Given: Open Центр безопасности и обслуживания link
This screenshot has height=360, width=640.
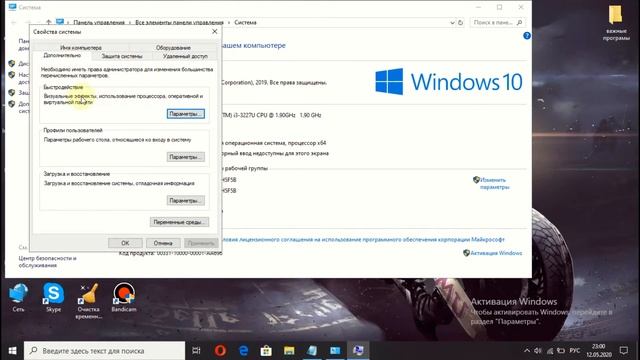Looking at the screenshot, I should [x=47, y=262].
